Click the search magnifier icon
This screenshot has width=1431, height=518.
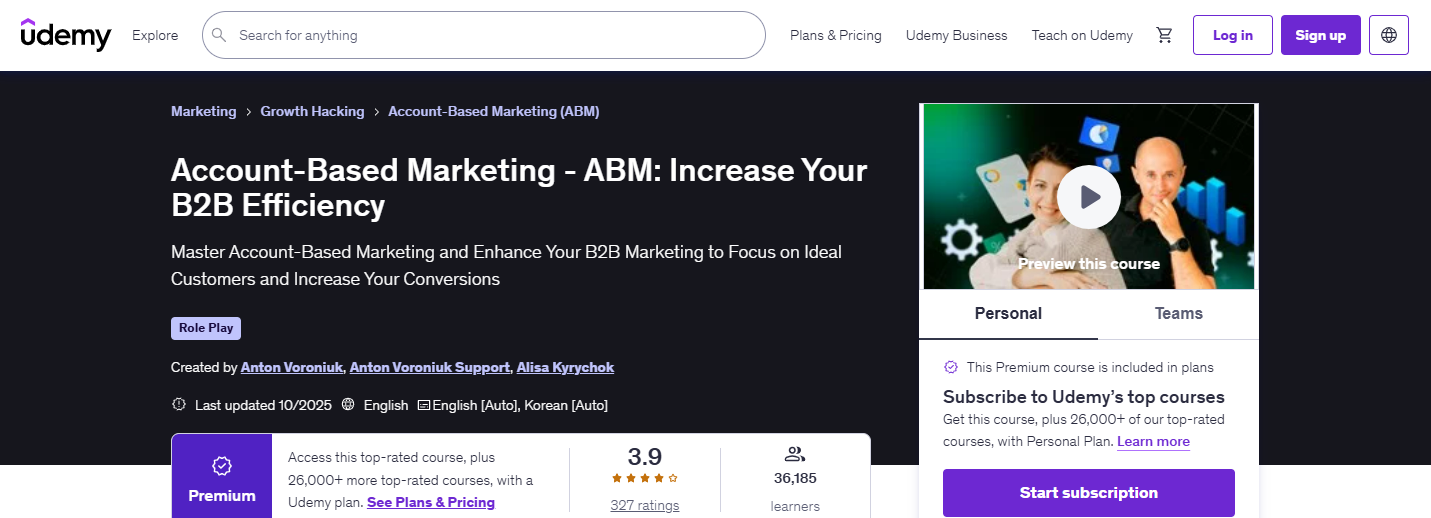coord(219,35)
